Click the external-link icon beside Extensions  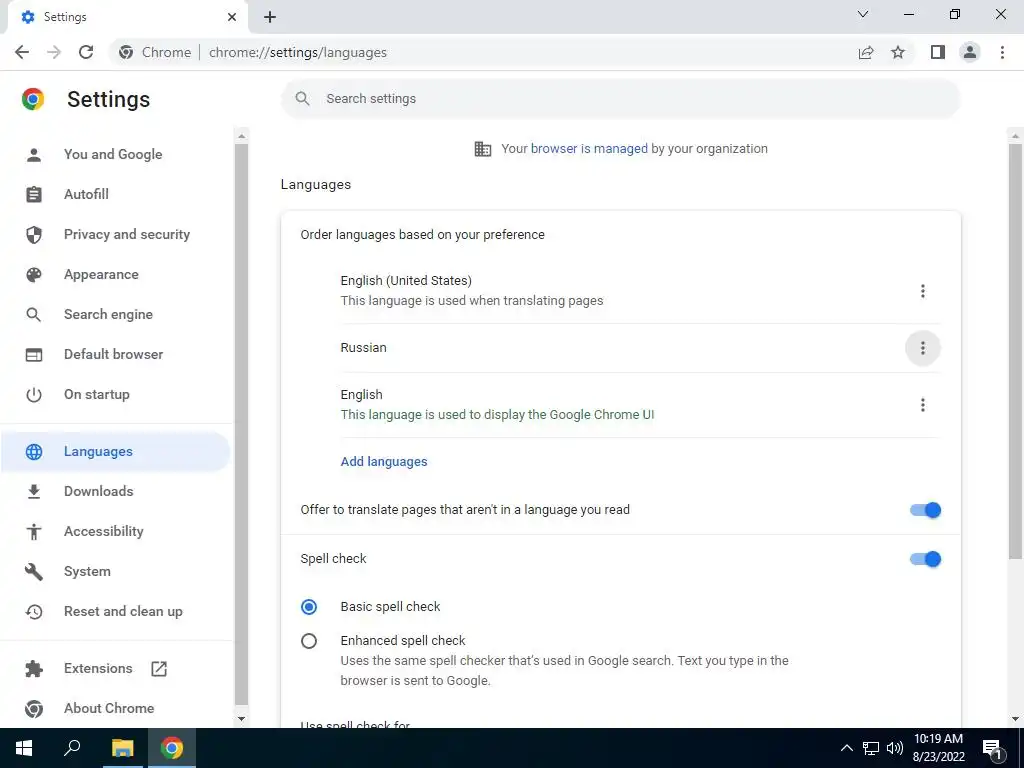click(159, 669)
